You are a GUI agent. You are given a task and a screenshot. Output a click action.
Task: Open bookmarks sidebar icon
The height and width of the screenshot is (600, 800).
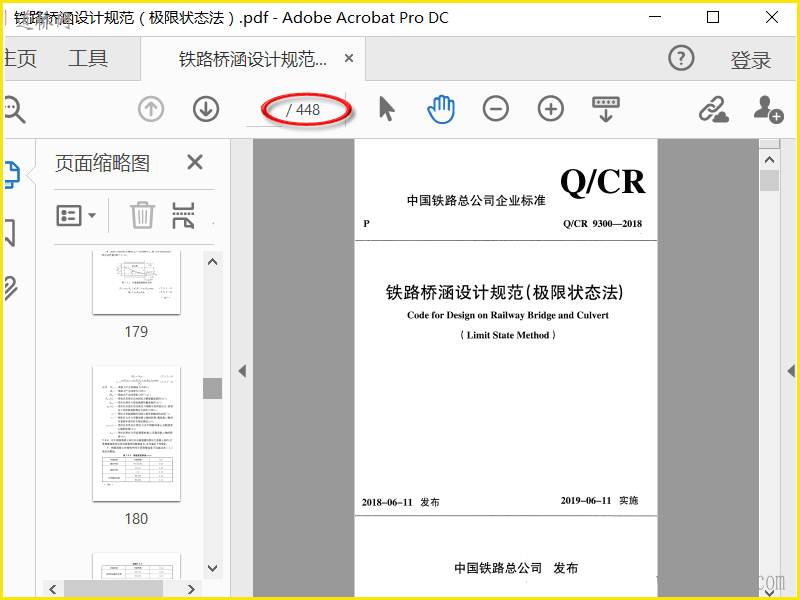10,233
